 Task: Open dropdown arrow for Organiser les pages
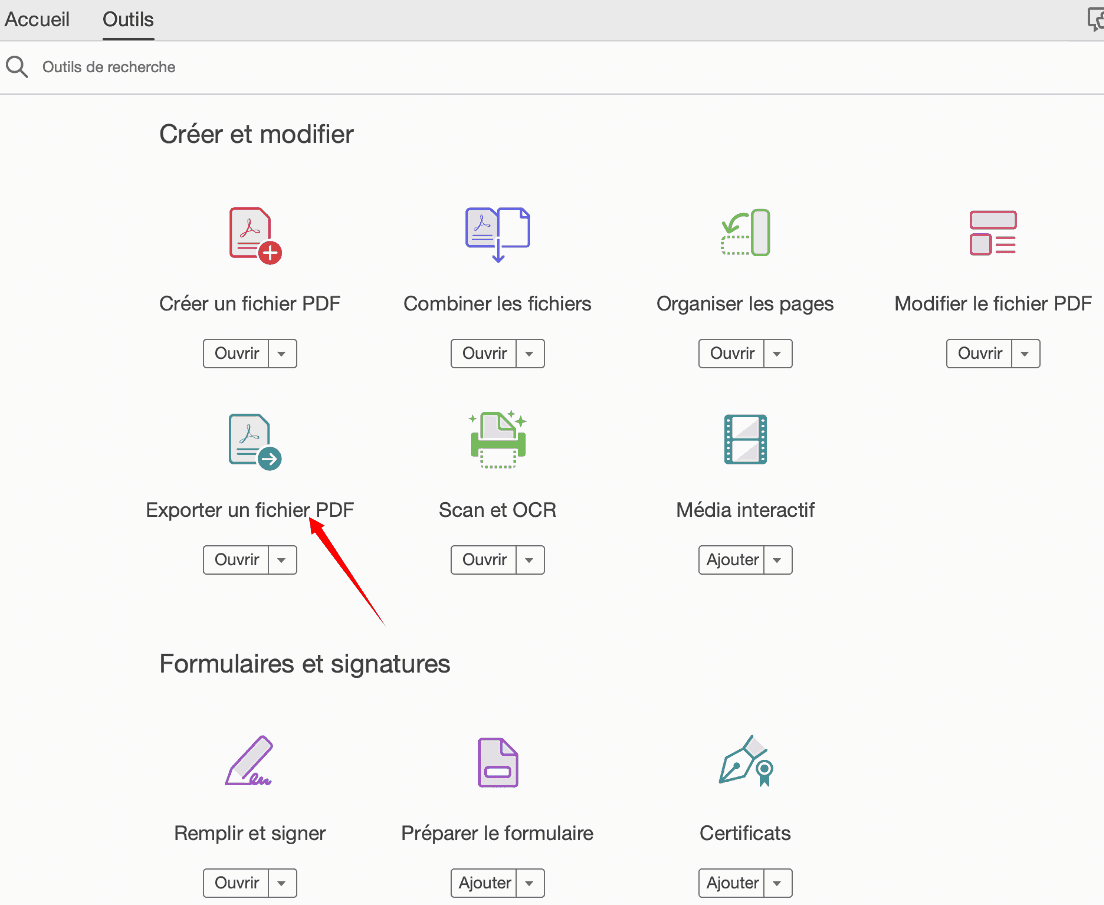pos(778,354)
